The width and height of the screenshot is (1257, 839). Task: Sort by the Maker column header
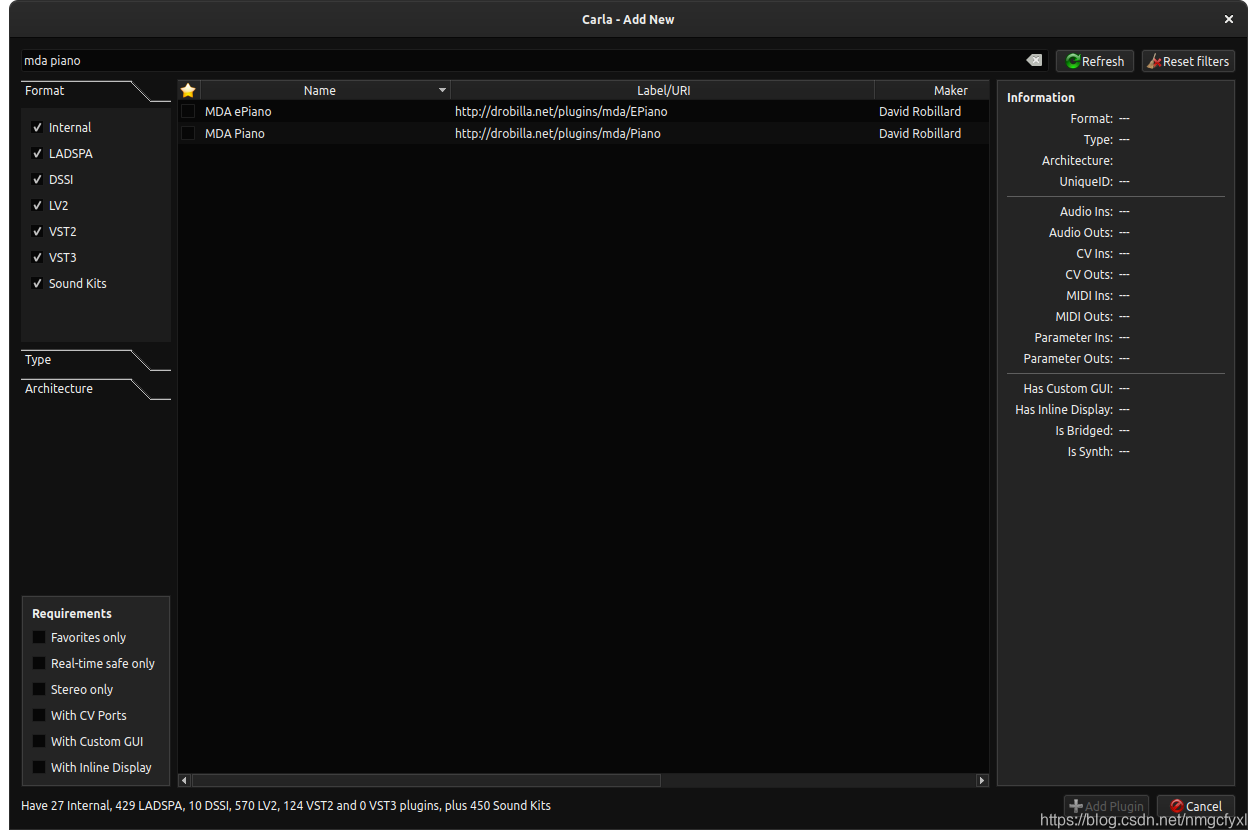(x=932, y=90)
